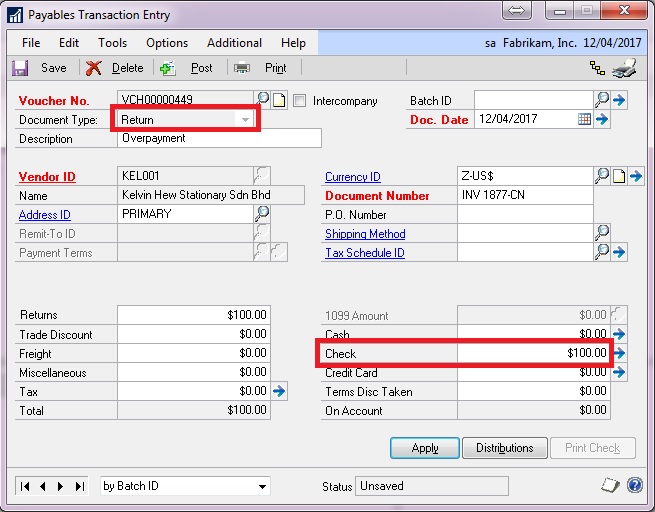
Task: Open the by Batch ID sort dropdown
Action: tap(262, 487)
